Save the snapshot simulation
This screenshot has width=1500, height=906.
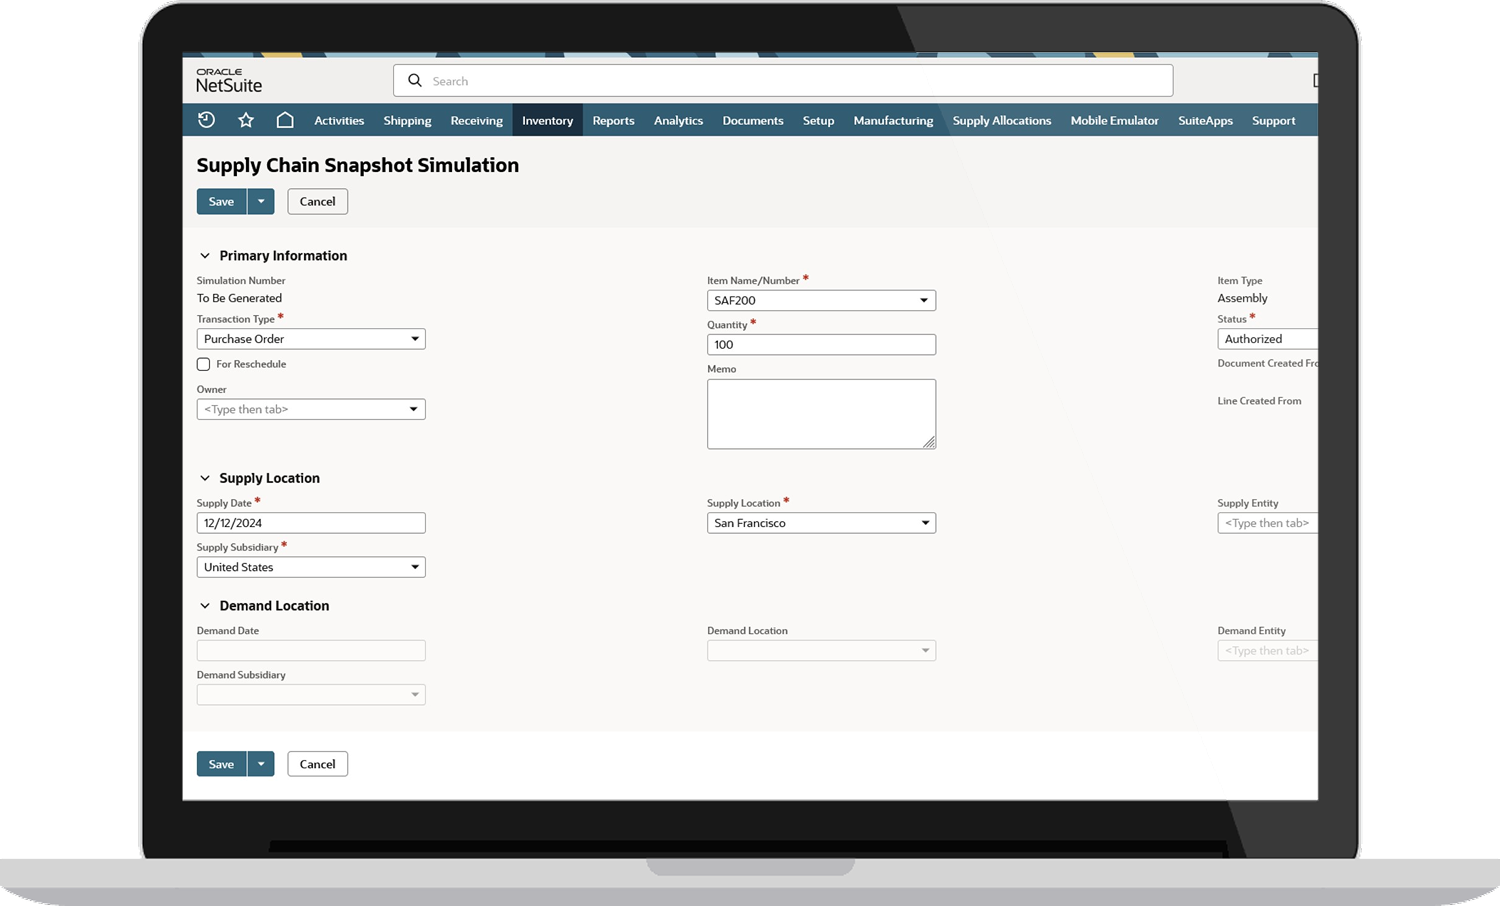[x=220, y=201]
